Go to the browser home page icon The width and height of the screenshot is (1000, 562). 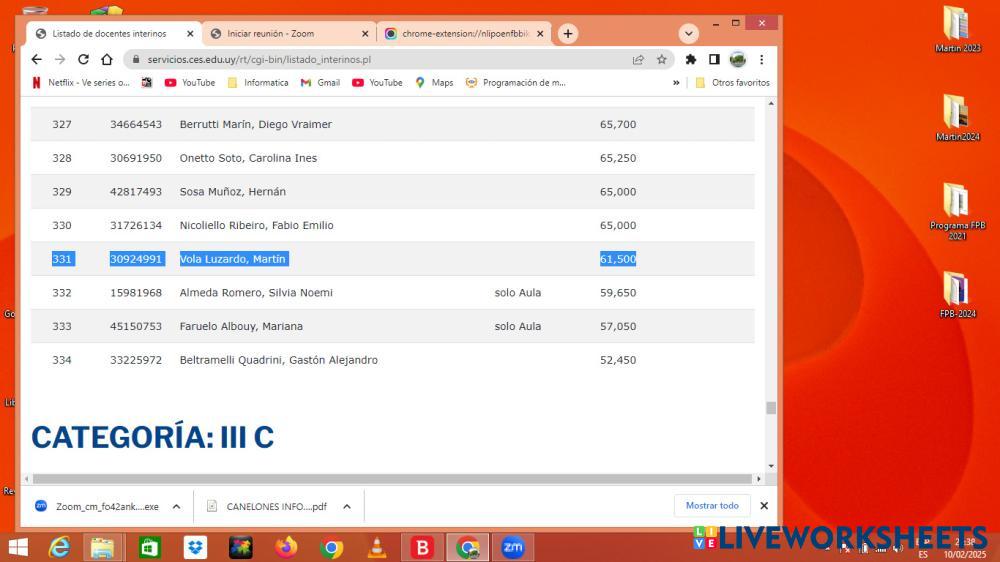[107, 59]
